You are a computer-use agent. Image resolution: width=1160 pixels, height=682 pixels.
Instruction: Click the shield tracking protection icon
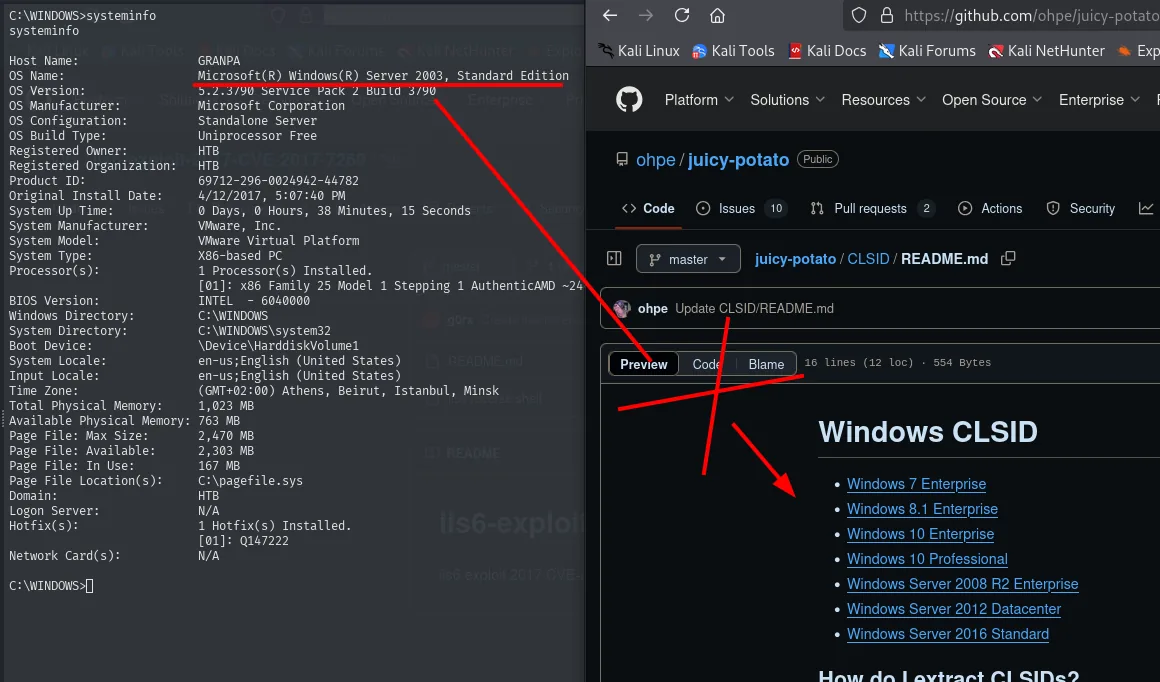coord(859,16)
